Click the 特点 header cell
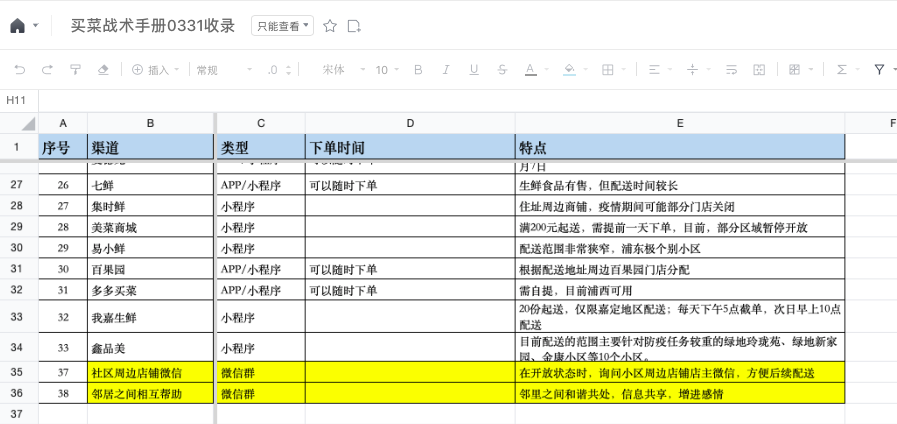The image size is (897, 424). coord(680,148)
